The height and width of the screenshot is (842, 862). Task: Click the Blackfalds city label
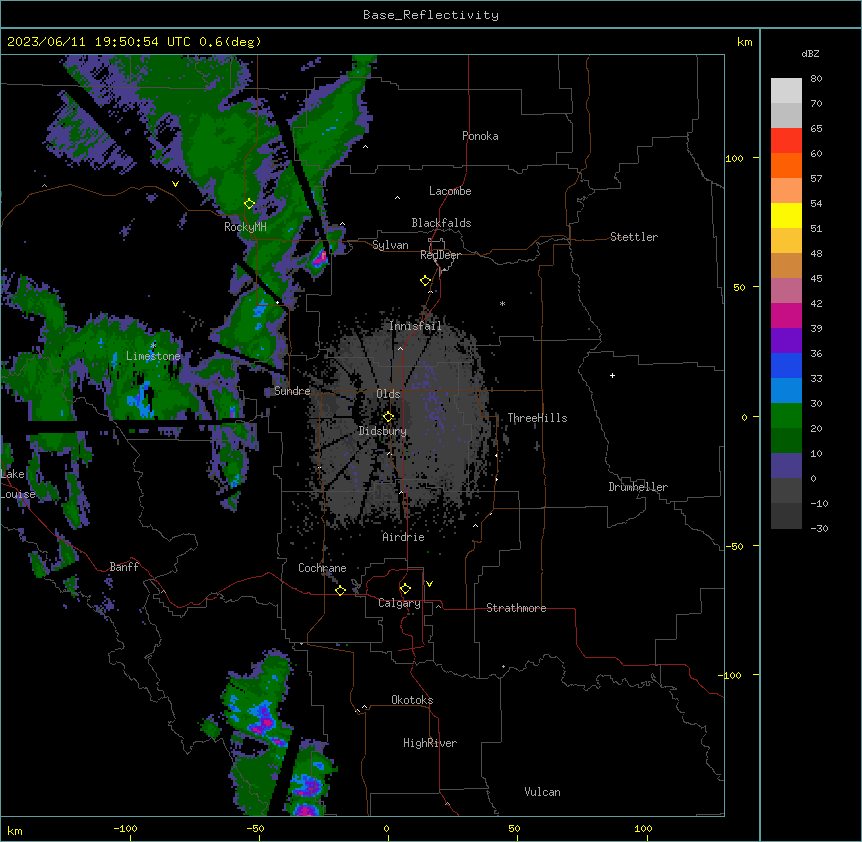click(441, 223)
